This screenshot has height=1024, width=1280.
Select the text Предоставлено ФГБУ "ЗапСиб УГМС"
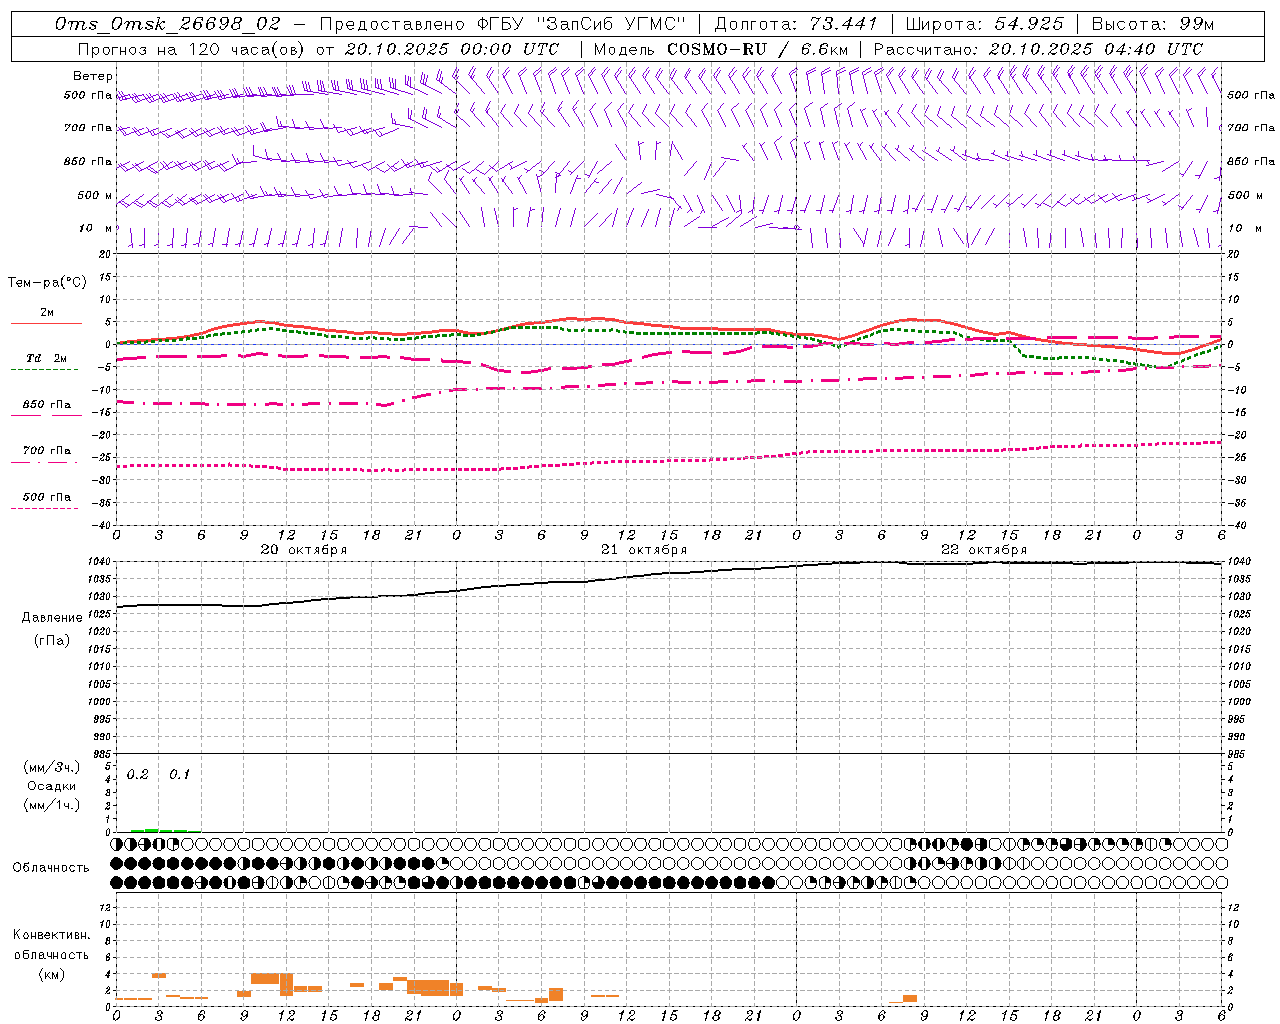pyautogui.click(x=503, y=24)
